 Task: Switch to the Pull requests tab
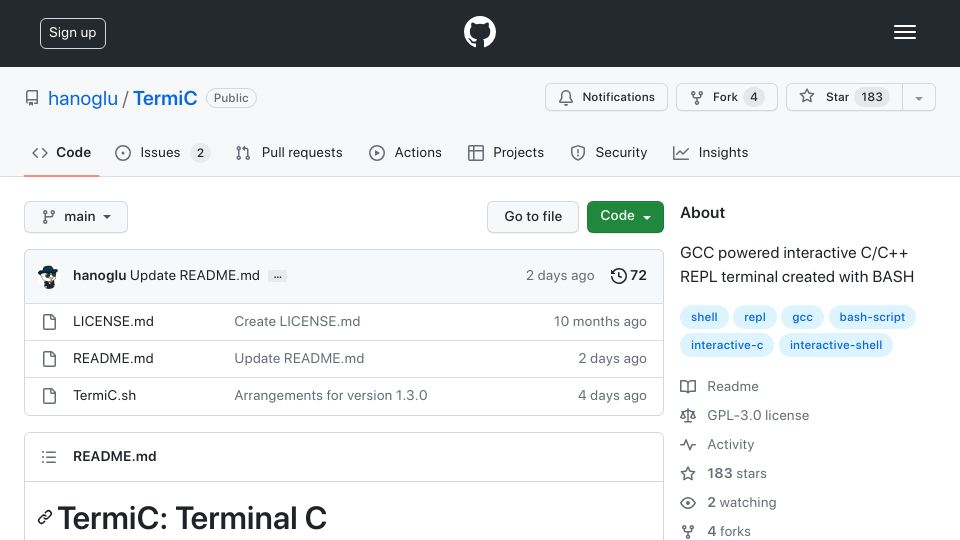289,152
